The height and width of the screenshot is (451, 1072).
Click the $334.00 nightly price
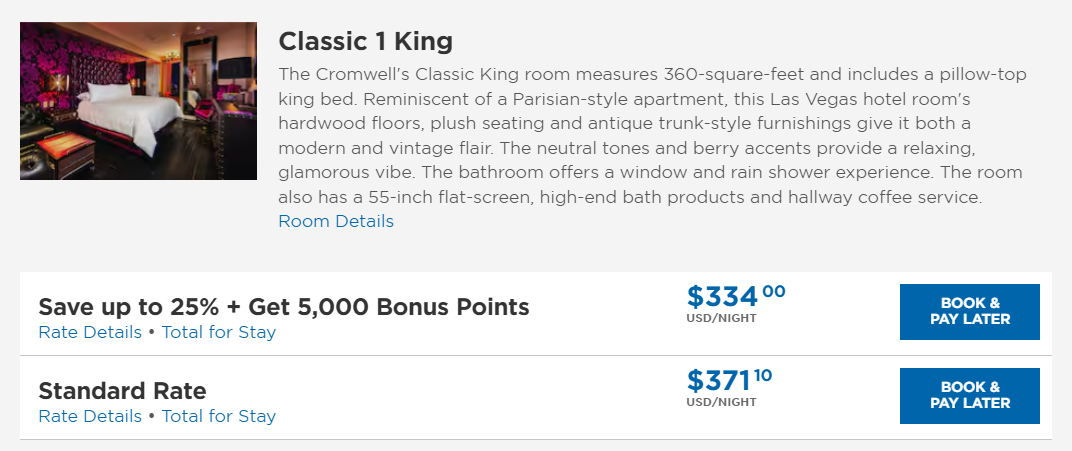(x=735, y=297)
